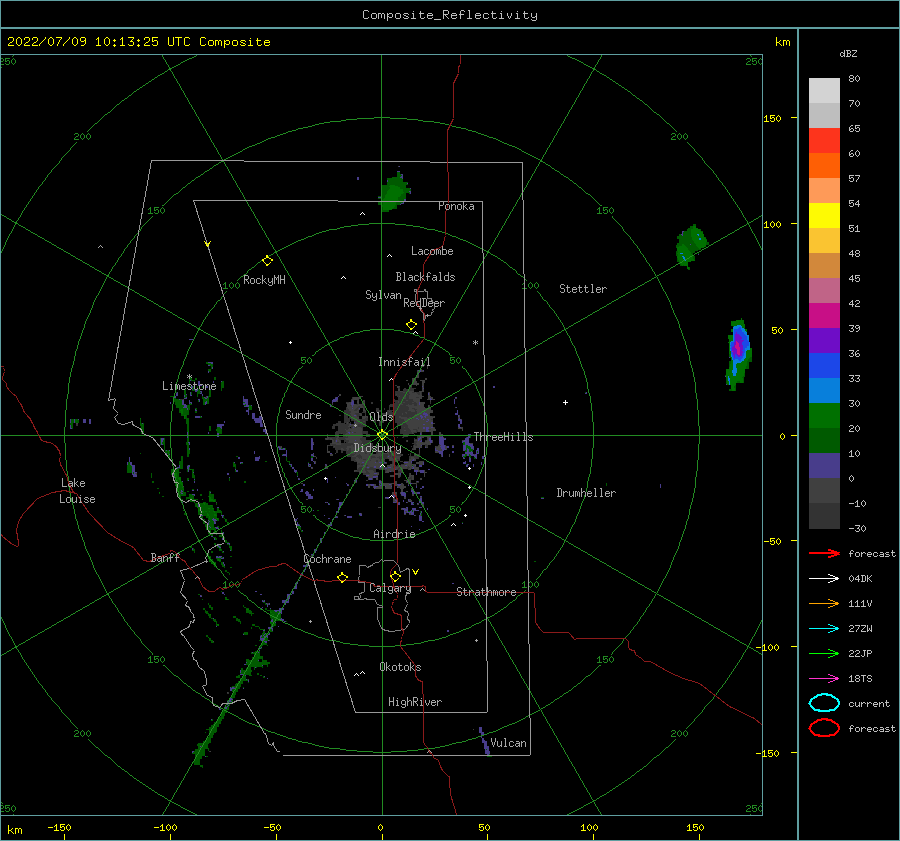Screen dimensions: 900x841
Task: Click the Banff label
Action: coord(165,557)
